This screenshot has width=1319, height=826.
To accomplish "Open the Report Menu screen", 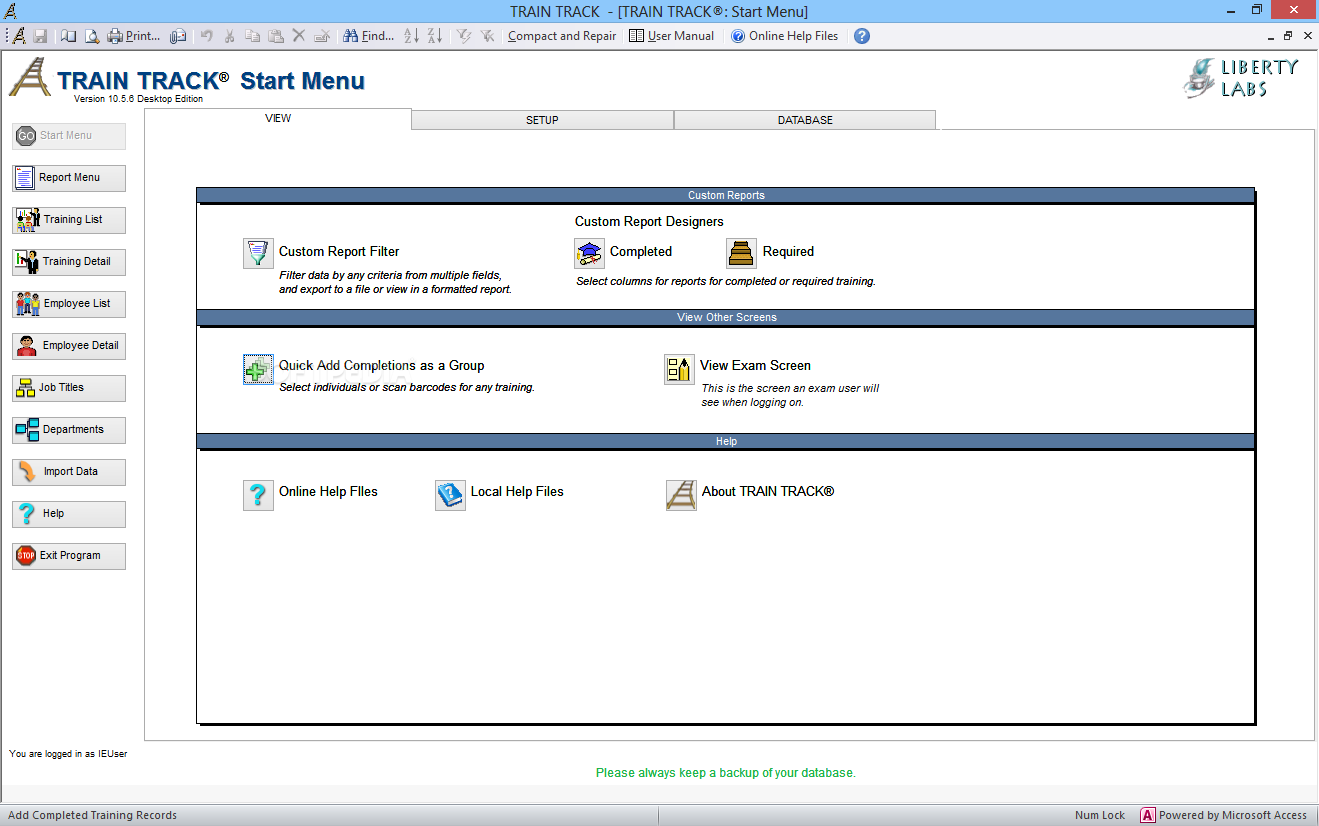I will click(x=69, y=178).
